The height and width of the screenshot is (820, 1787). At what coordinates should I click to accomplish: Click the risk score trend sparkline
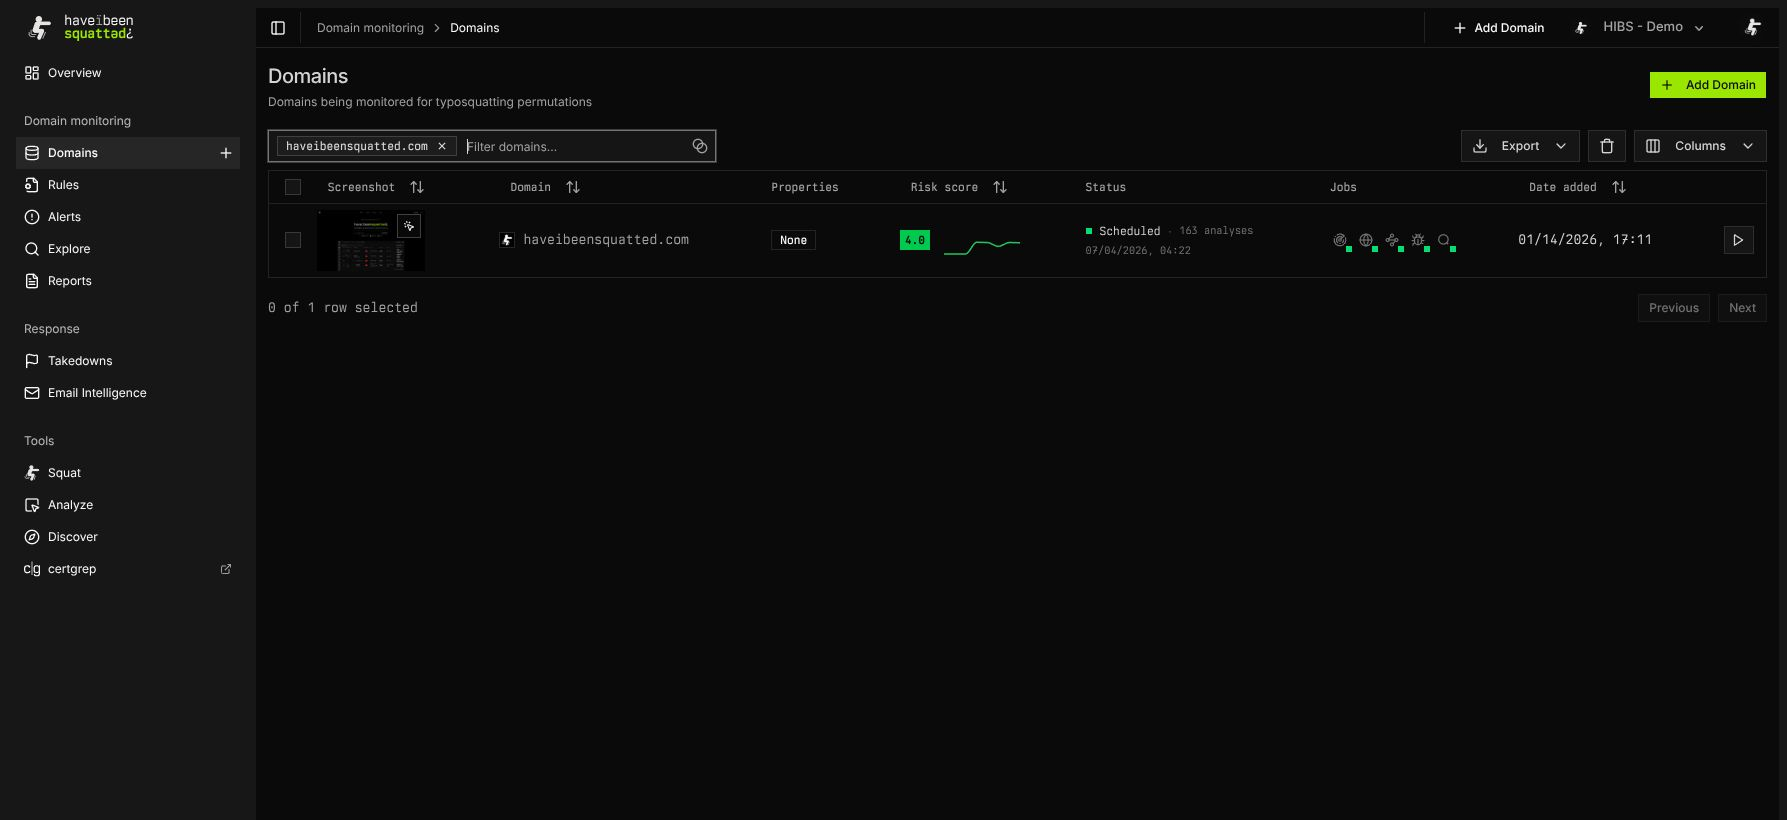coord(982,246)
